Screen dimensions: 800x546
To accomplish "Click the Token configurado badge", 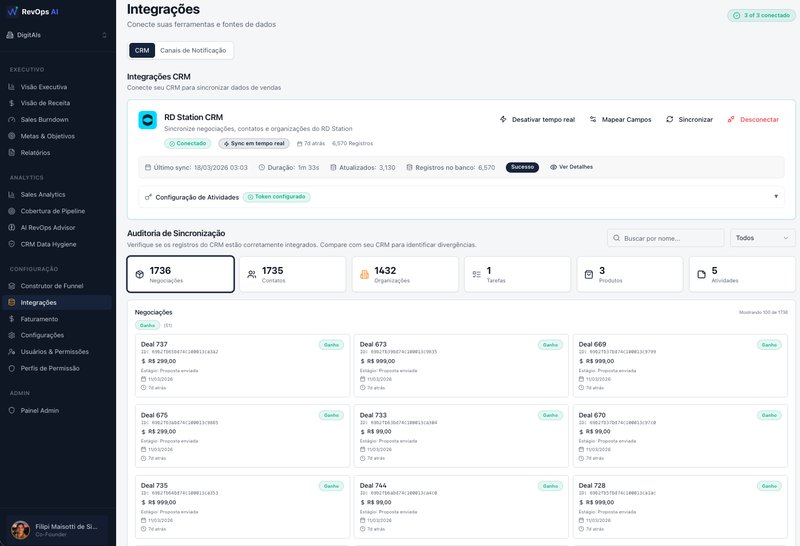I will point(277,197).
